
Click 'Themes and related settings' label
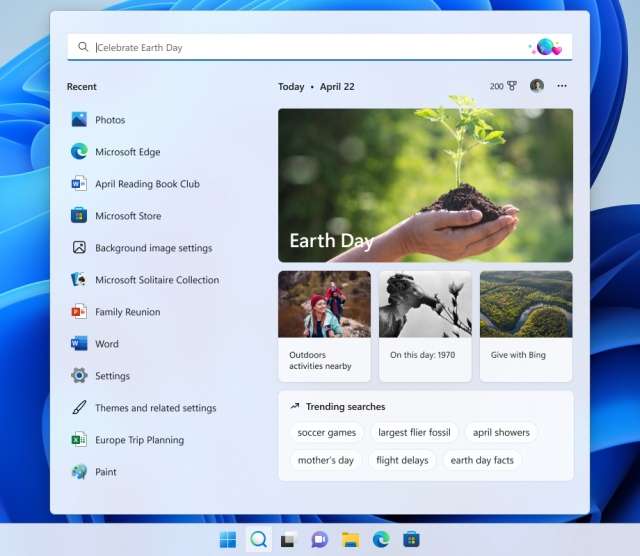[x=156, y=408]
